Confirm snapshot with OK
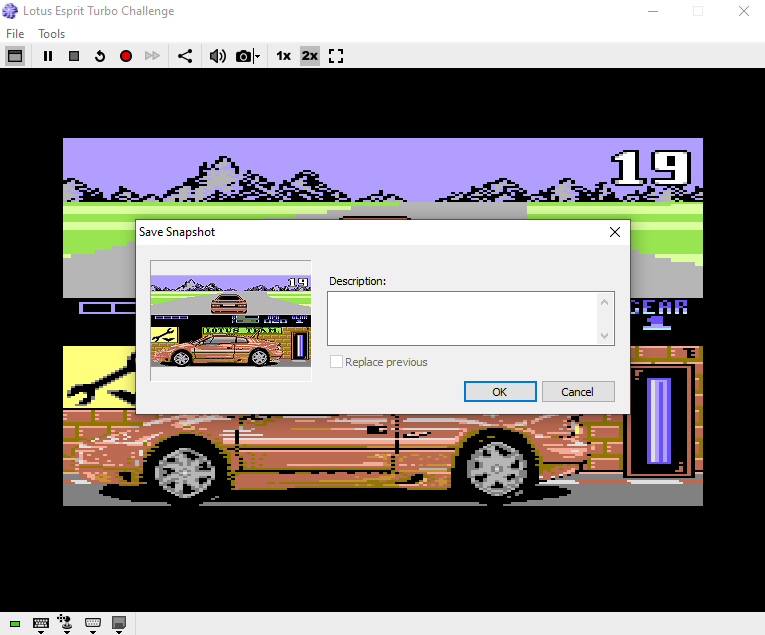 pos(500,392)
